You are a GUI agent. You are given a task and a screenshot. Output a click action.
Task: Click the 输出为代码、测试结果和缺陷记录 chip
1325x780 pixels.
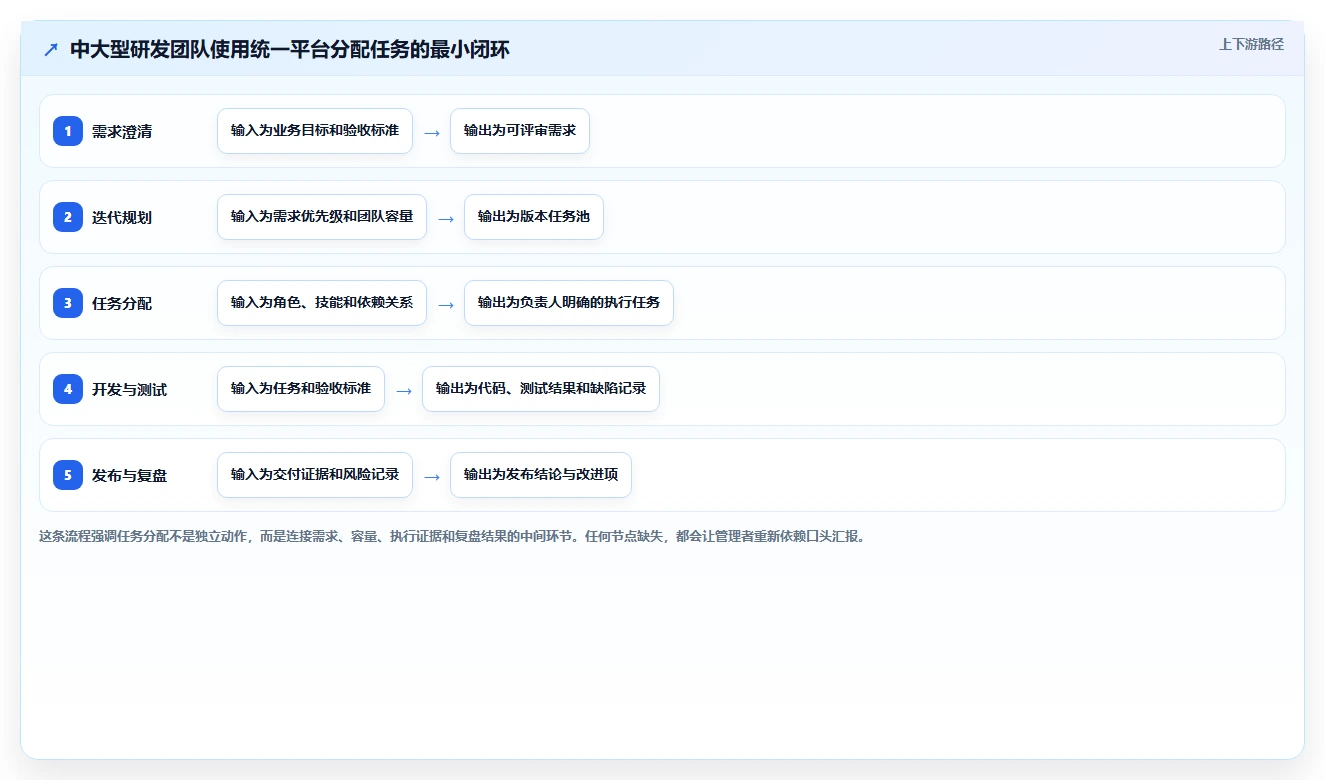[541, 389]
